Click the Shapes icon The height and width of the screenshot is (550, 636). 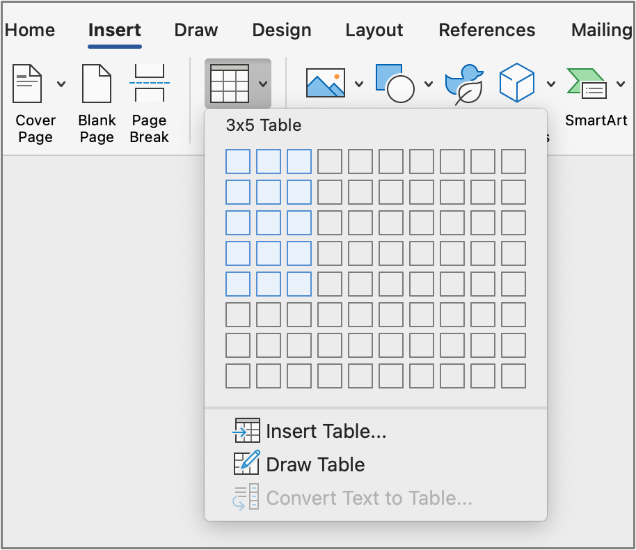pyautogui.click(x=395, y=83)
